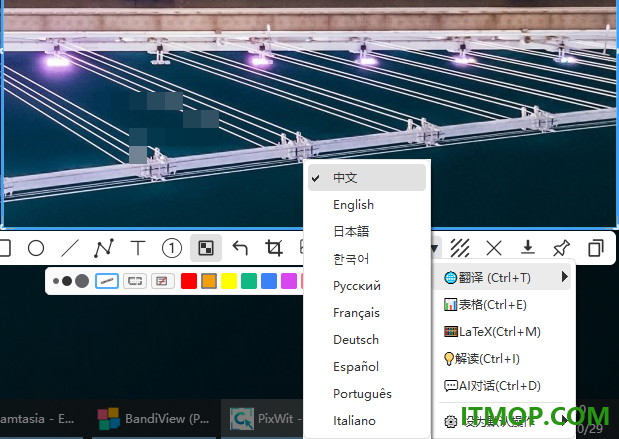This screenshot has width=619, height=439.
Task: Cancel the screenshot with the X icon
Action: [x=494, y=248]
